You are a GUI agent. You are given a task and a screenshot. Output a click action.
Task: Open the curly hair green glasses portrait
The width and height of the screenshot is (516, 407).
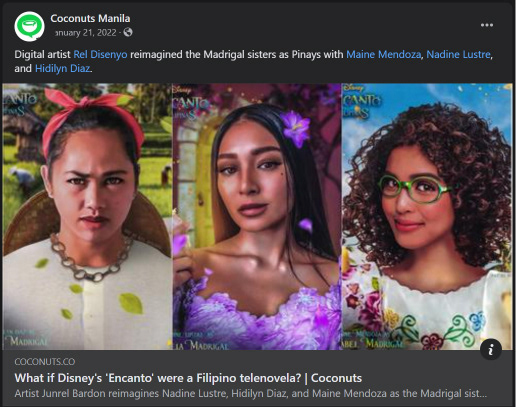(x=427, y=216)
